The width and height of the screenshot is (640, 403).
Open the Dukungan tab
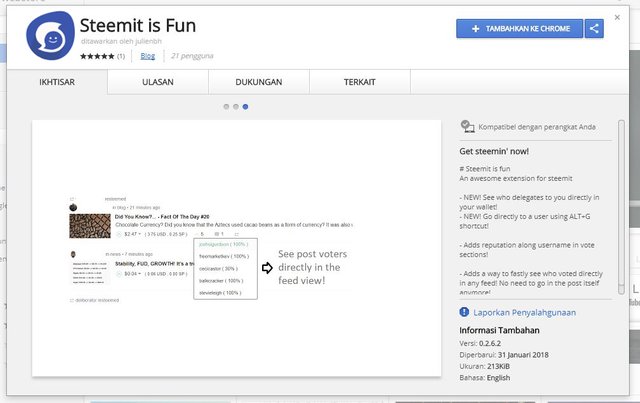[x=259, y=82]
